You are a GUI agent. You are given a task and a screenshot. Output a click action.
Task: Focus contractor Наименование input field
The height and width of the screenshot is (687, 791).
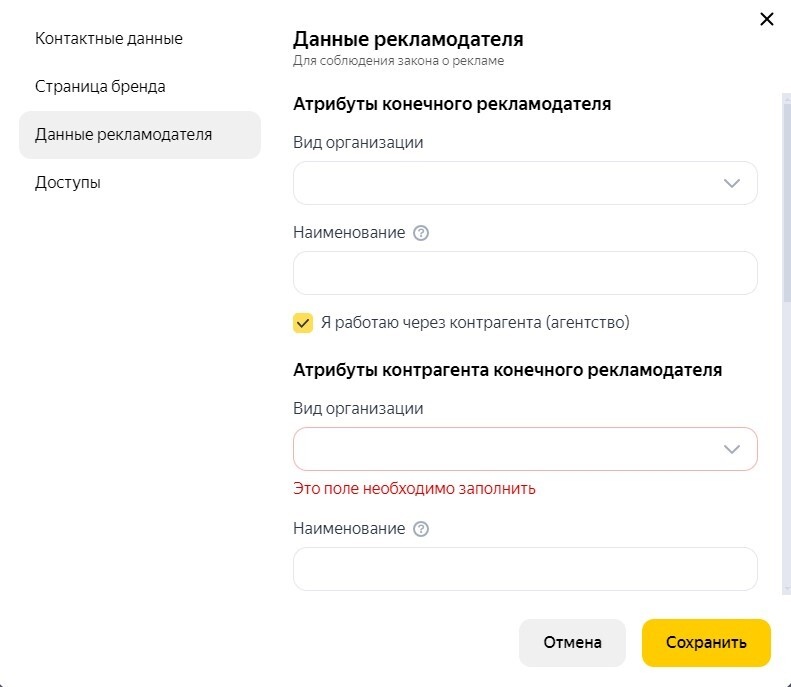(525, 569)
